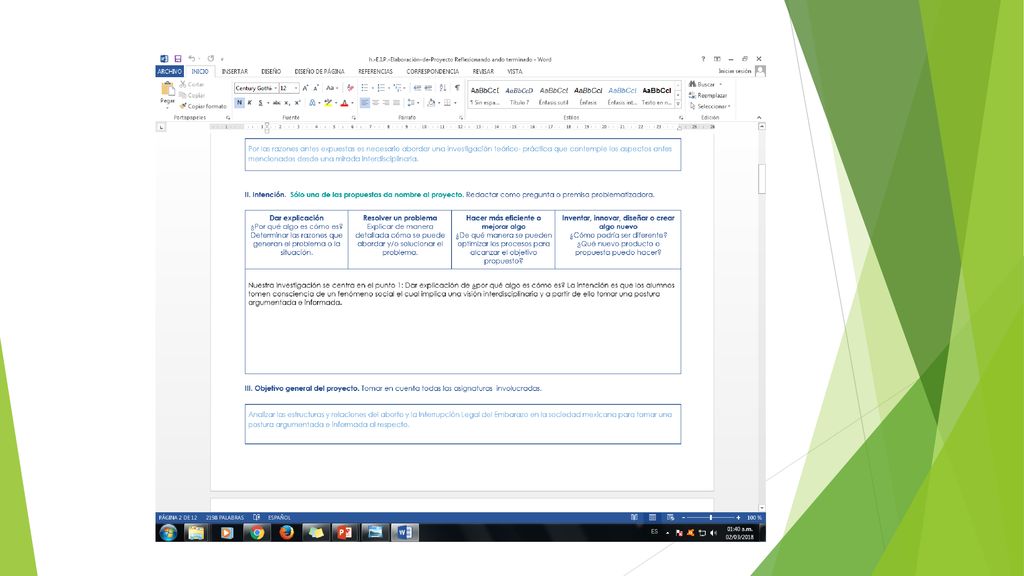Click the zoom slider handle
1024x576 pixels.
click(x=711, y=517)
